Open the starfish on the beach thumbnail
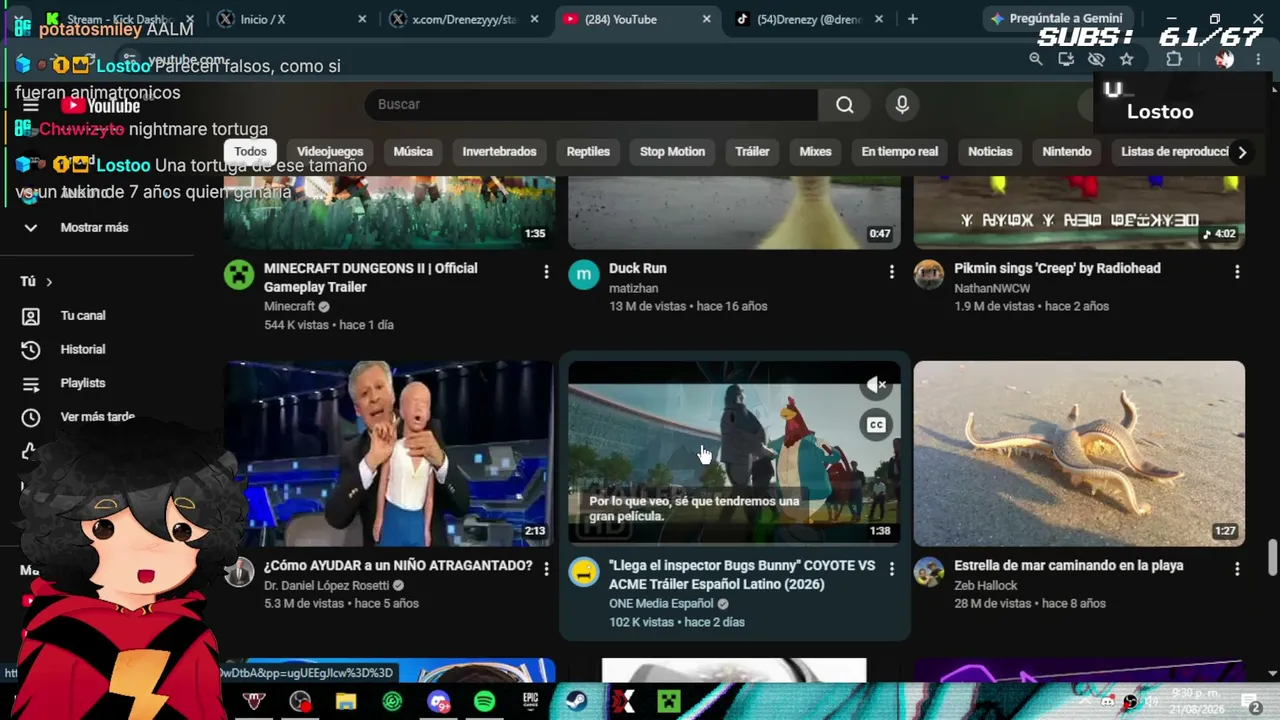The image size is (1280, 720). [1079, 454]
